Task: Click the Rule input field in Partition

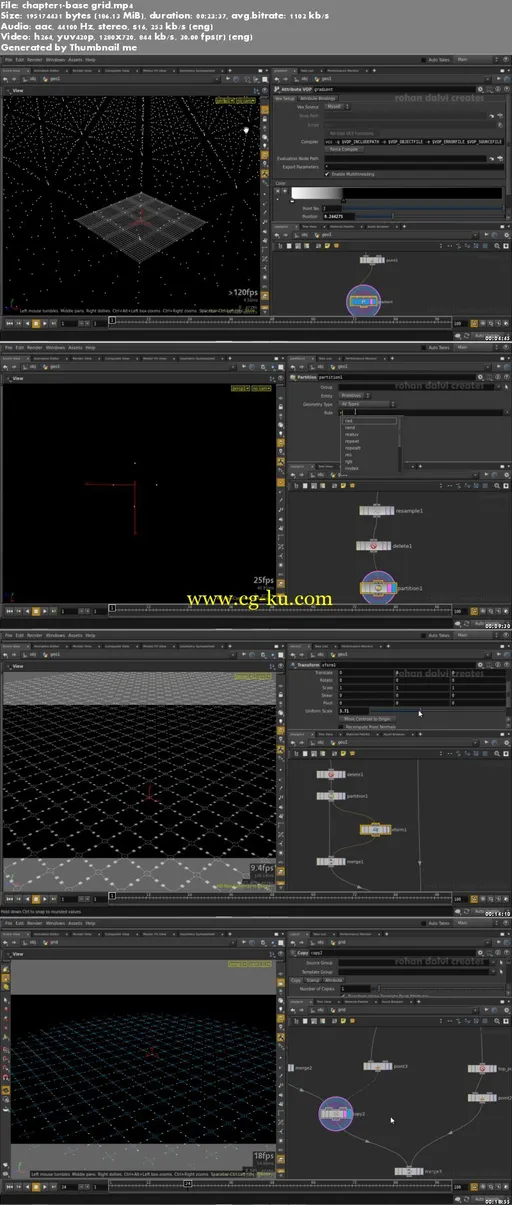Action: coord(419,411)
